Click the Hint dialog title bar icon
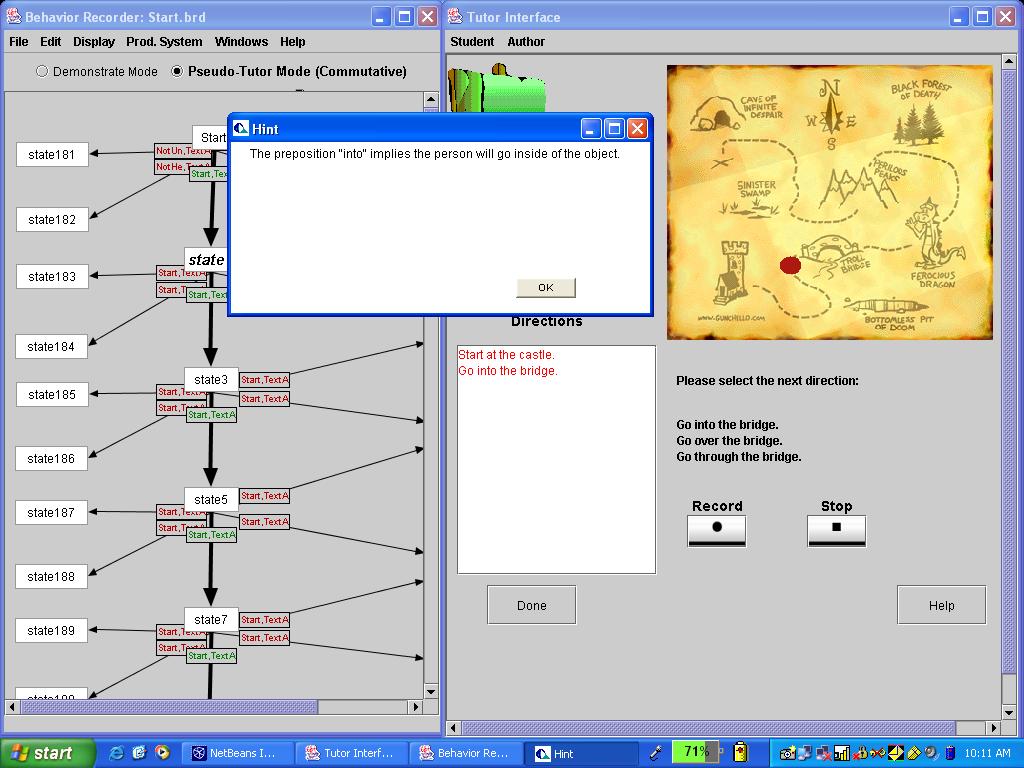 point(241,129)
